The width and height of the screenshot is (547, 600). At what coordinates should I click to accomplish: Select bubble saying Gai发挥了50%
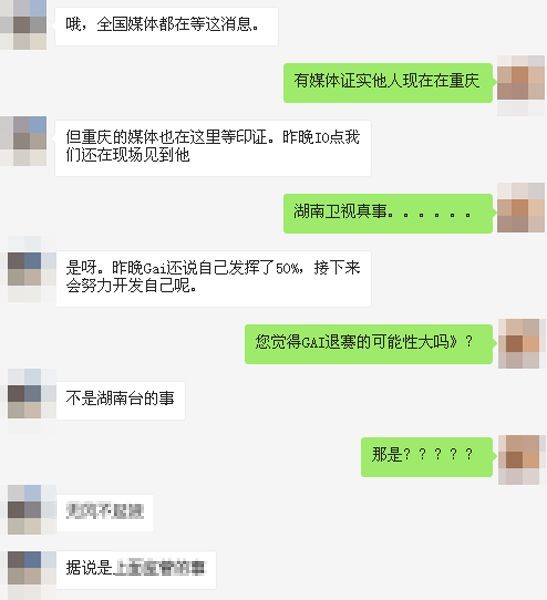pos(213,279)
